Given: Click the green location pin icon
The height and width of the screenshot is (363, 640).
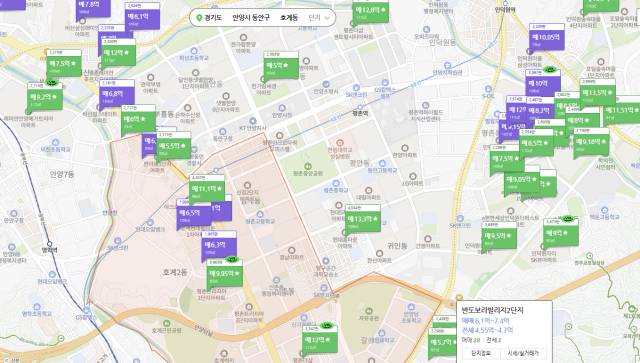Looking at the screenshot, I should pos(199,18).
